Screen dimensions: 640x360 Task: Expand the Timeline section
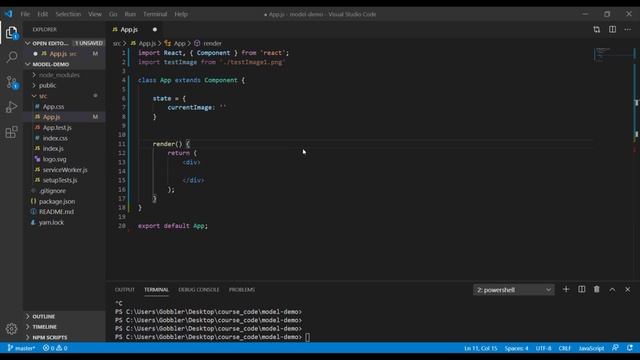tap(64, 327)
